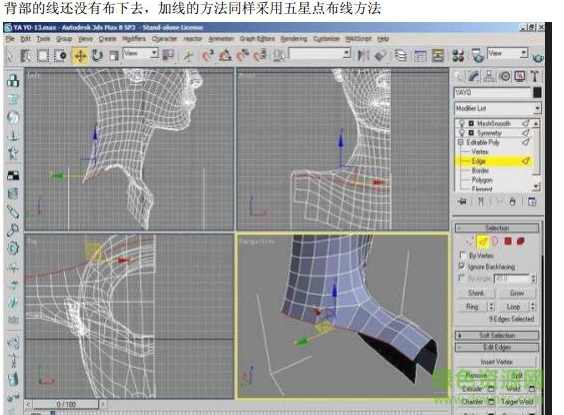Open the Material Editor
Viewport: 564px width, 415px height.
458,55
